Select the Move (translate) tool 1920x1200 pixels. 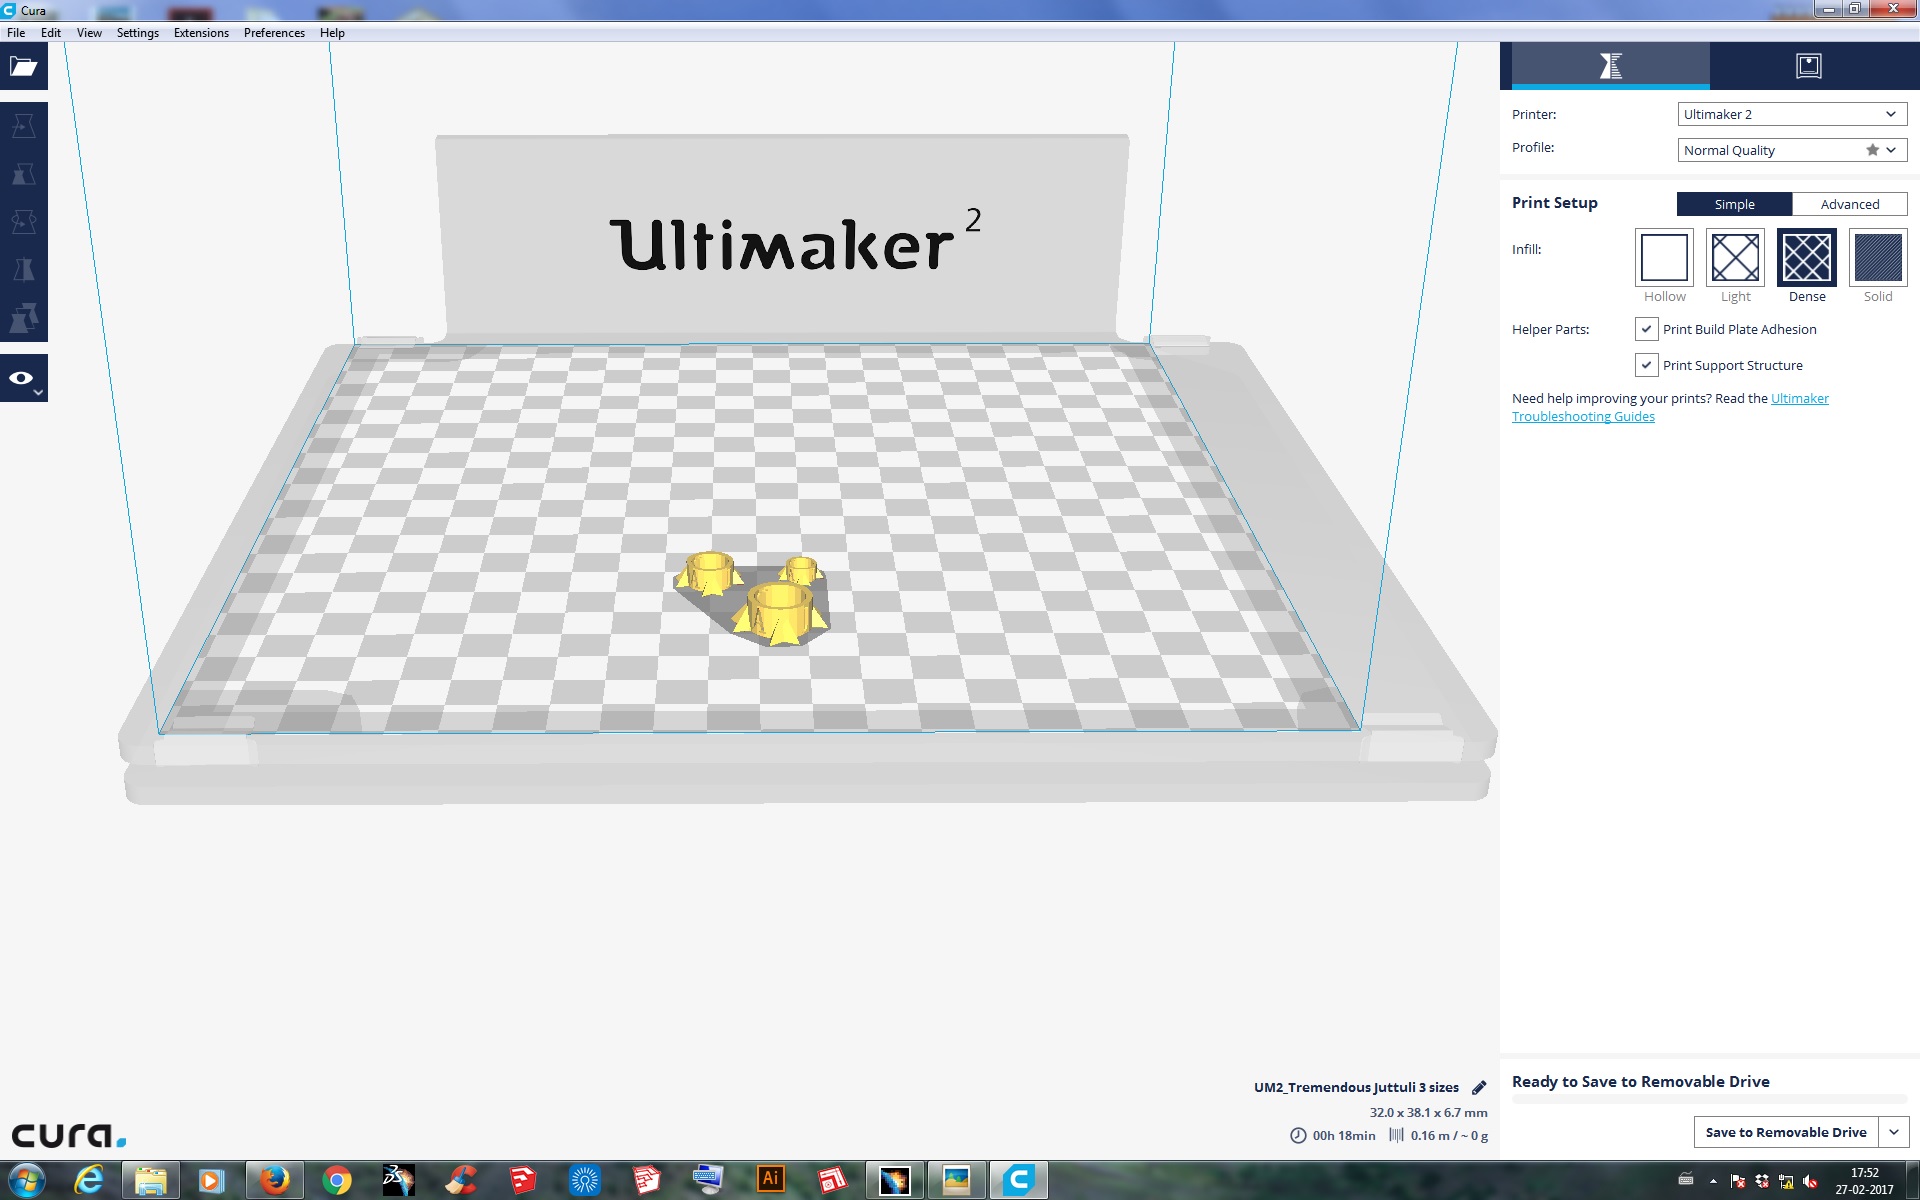(x=24, y=126)
